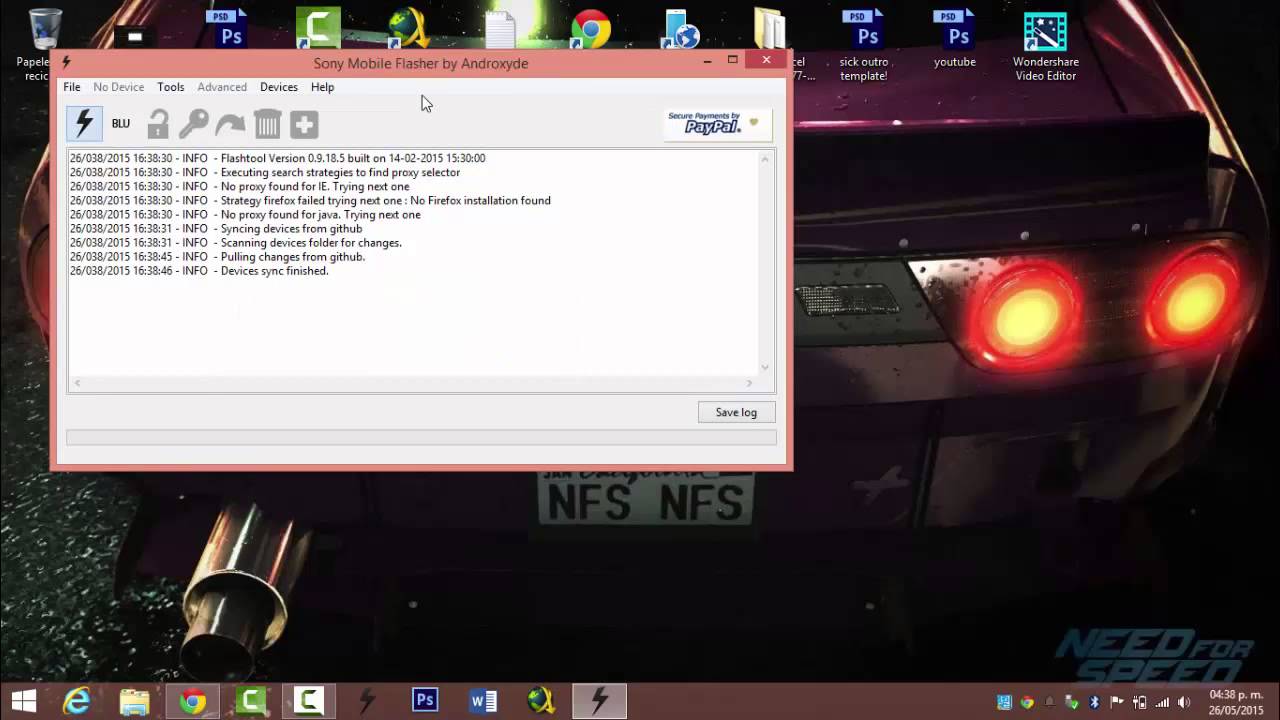Select the Camtasia desktop shortcut
Image resolution: width=1280 pixels, height=720 pixels.
pos(319,28)
